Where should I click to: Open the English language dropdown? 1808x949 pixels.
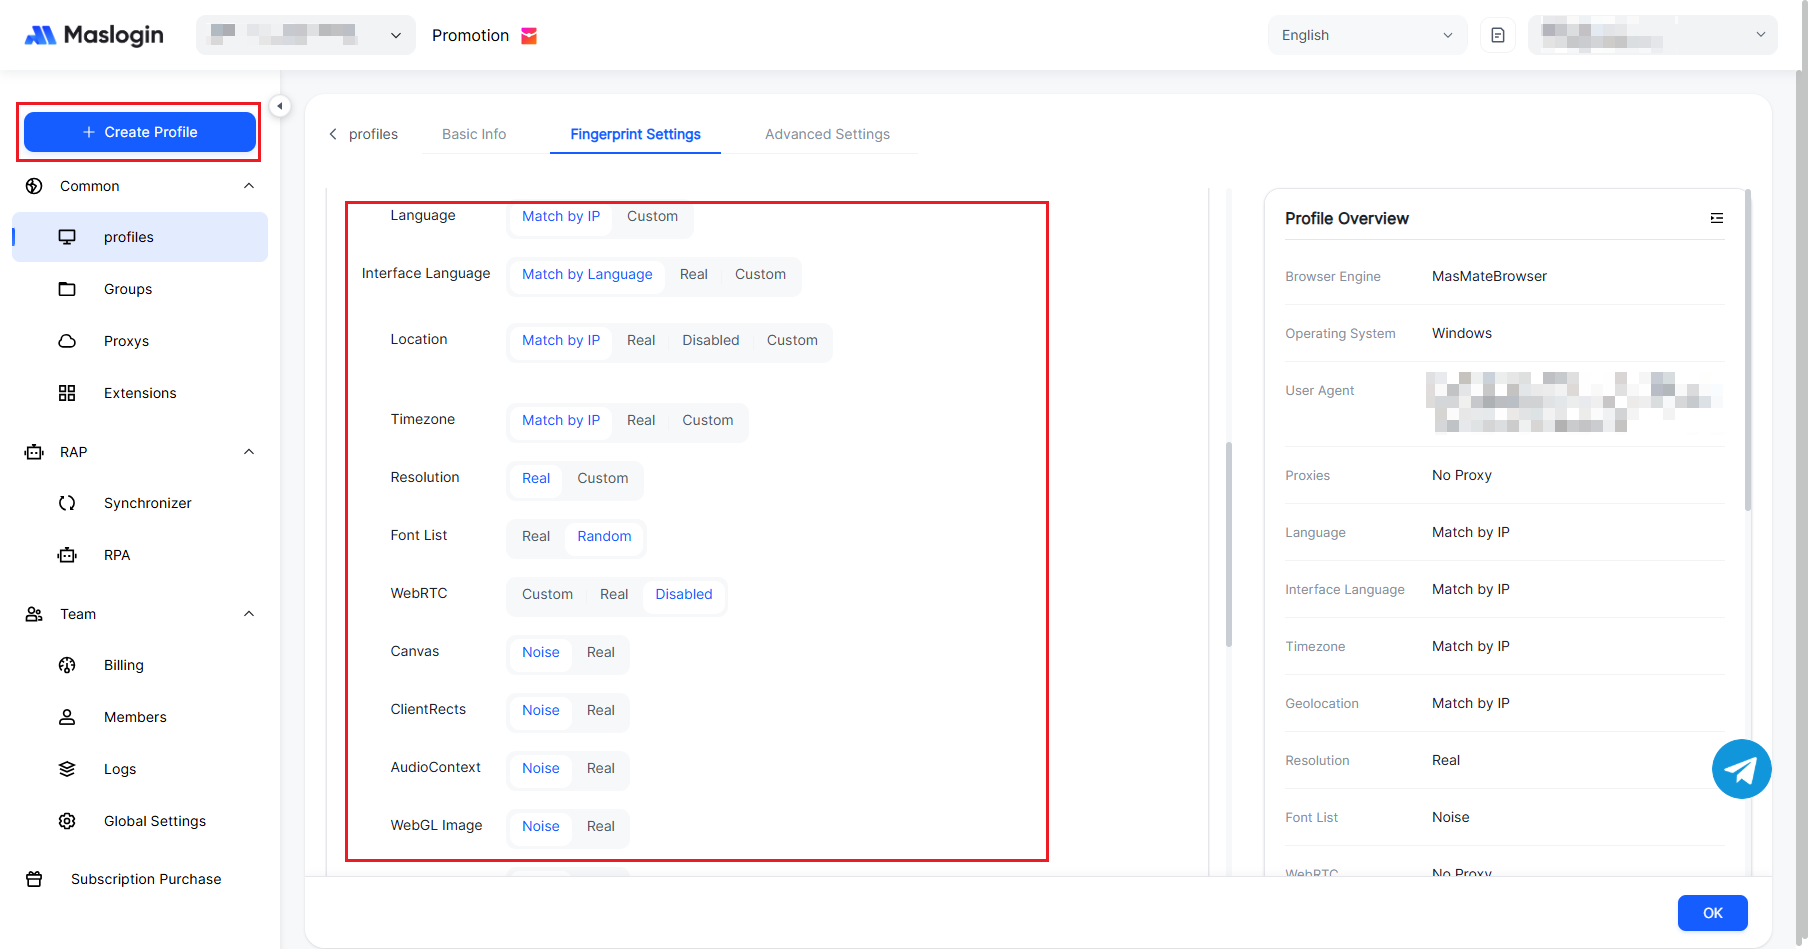pos(1366,35)
